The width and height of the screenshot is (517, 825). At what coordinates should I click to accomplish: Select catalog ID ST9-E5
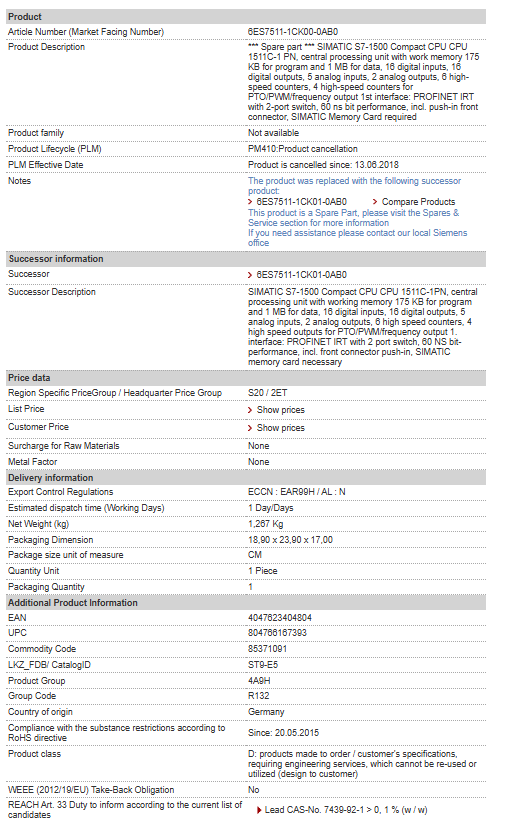pos(263,665)
